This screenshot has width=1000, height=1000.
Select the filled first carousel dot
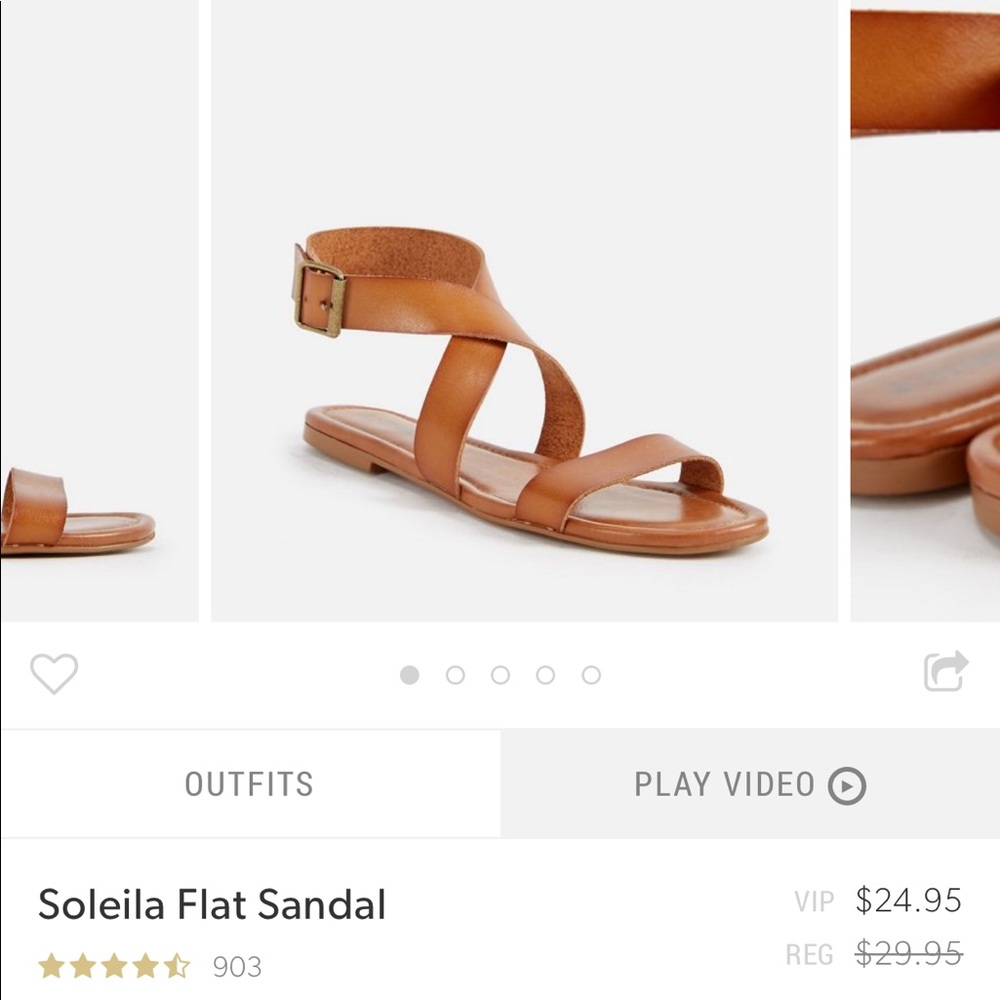(409, 675)
